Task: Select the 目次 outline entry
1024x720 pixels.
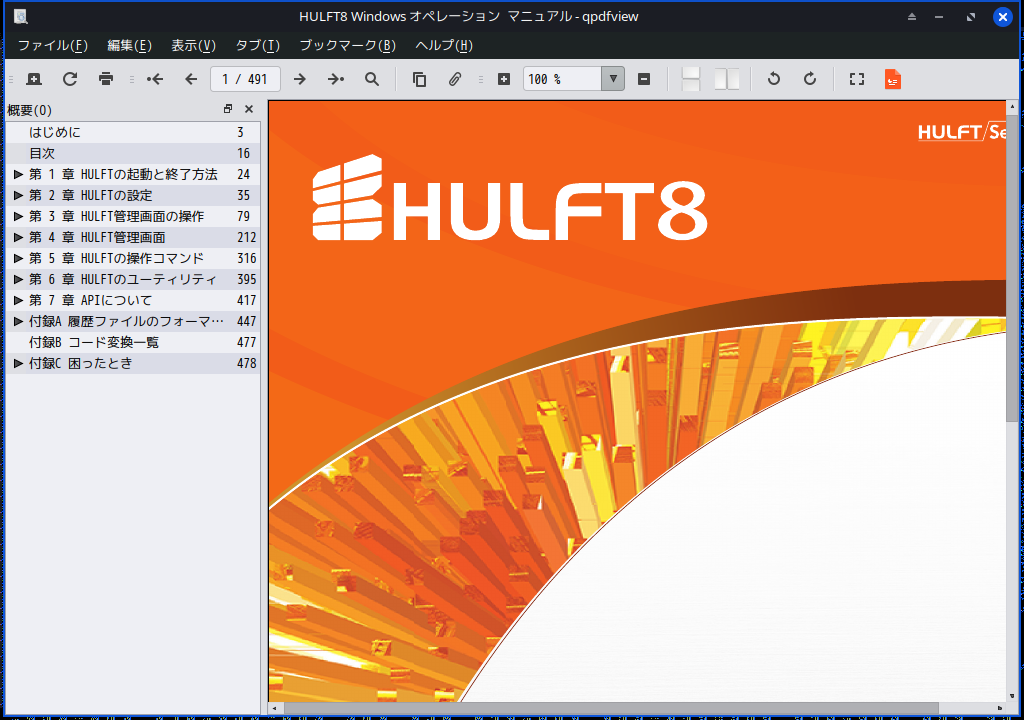Action: pyautogui.click(x=42, y=153)
